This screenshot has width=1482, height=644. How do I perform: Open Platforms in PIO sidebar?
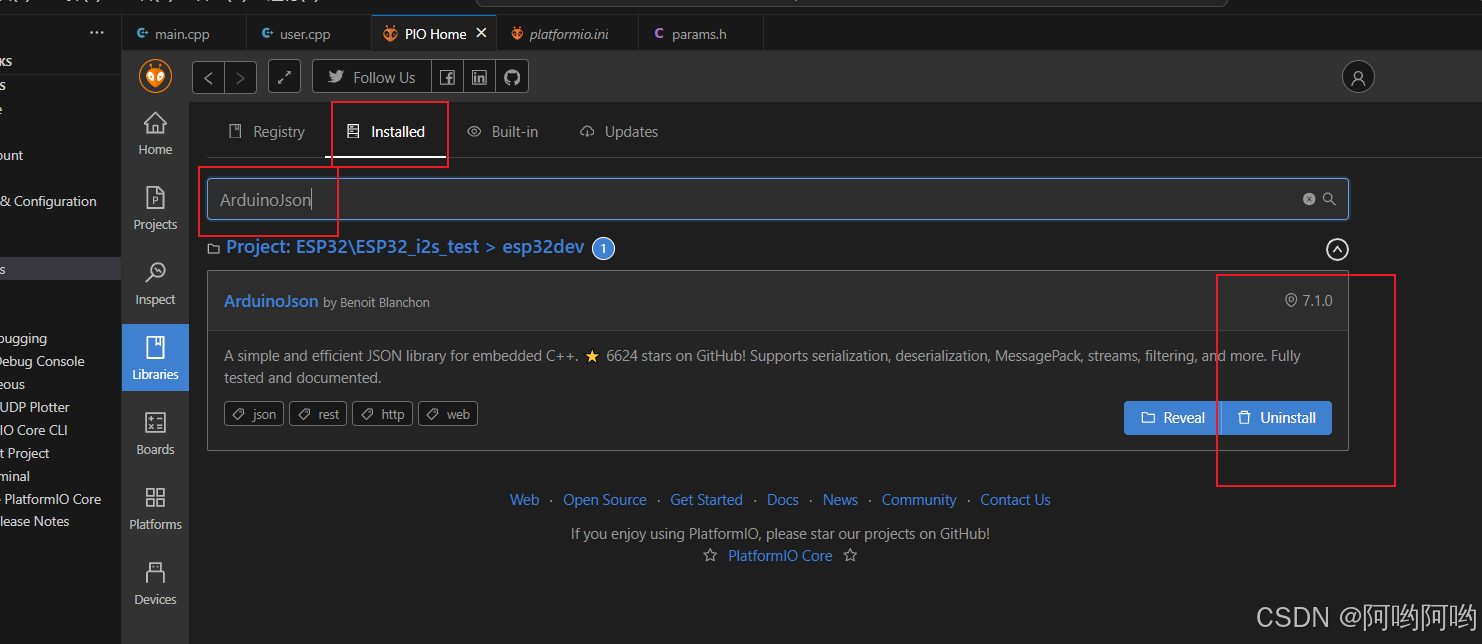coord(155,509)
